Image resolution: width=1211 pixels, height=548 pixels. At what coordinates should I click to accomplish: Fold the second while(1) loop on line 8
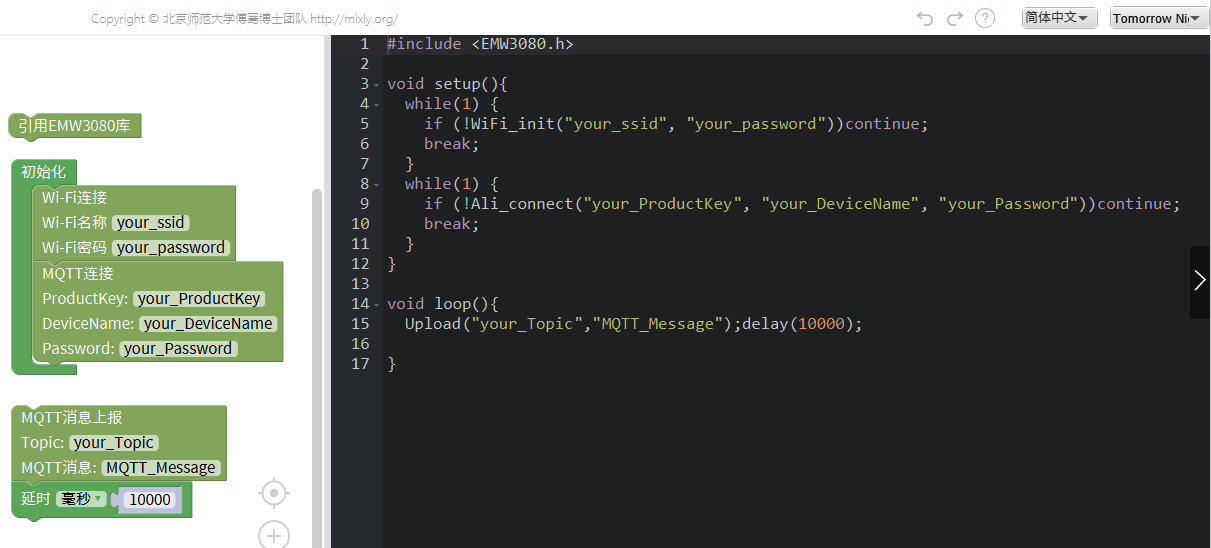[x=377, y=184]
